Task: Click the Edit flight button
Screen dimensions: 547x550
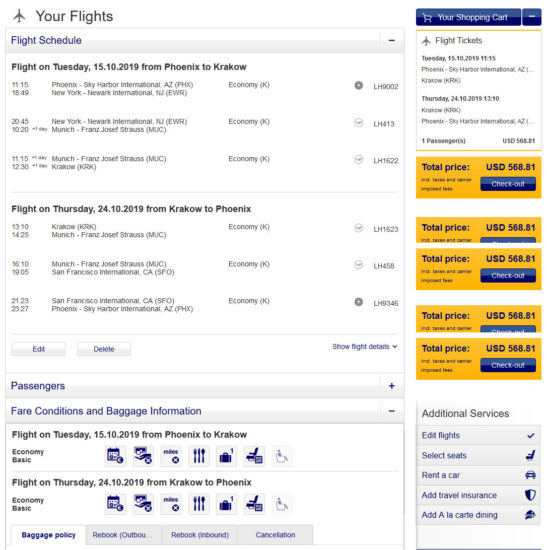Action: click(39, 349)
